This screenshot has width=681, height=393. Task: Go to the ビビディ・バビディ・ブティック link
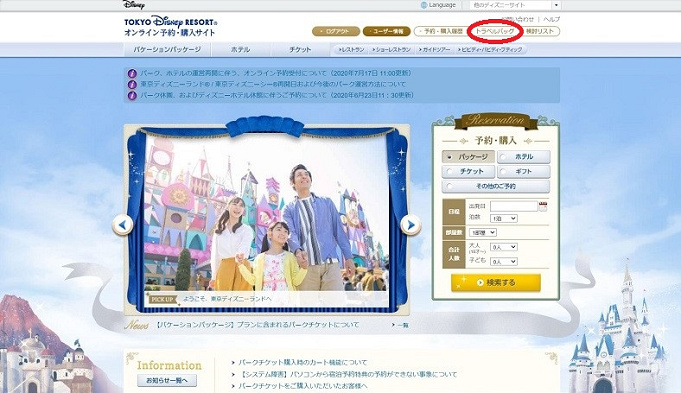tap(490, 50)
